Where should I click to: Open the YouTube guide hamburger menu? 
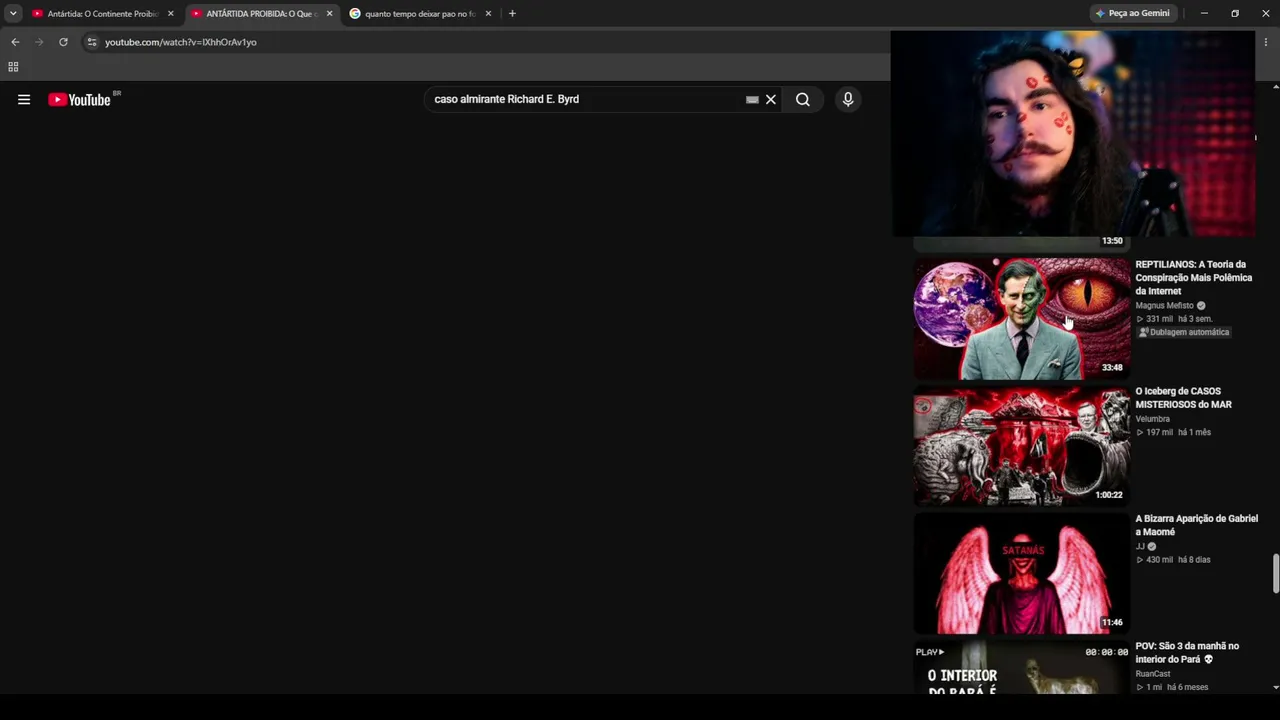(x=24, y=99)
